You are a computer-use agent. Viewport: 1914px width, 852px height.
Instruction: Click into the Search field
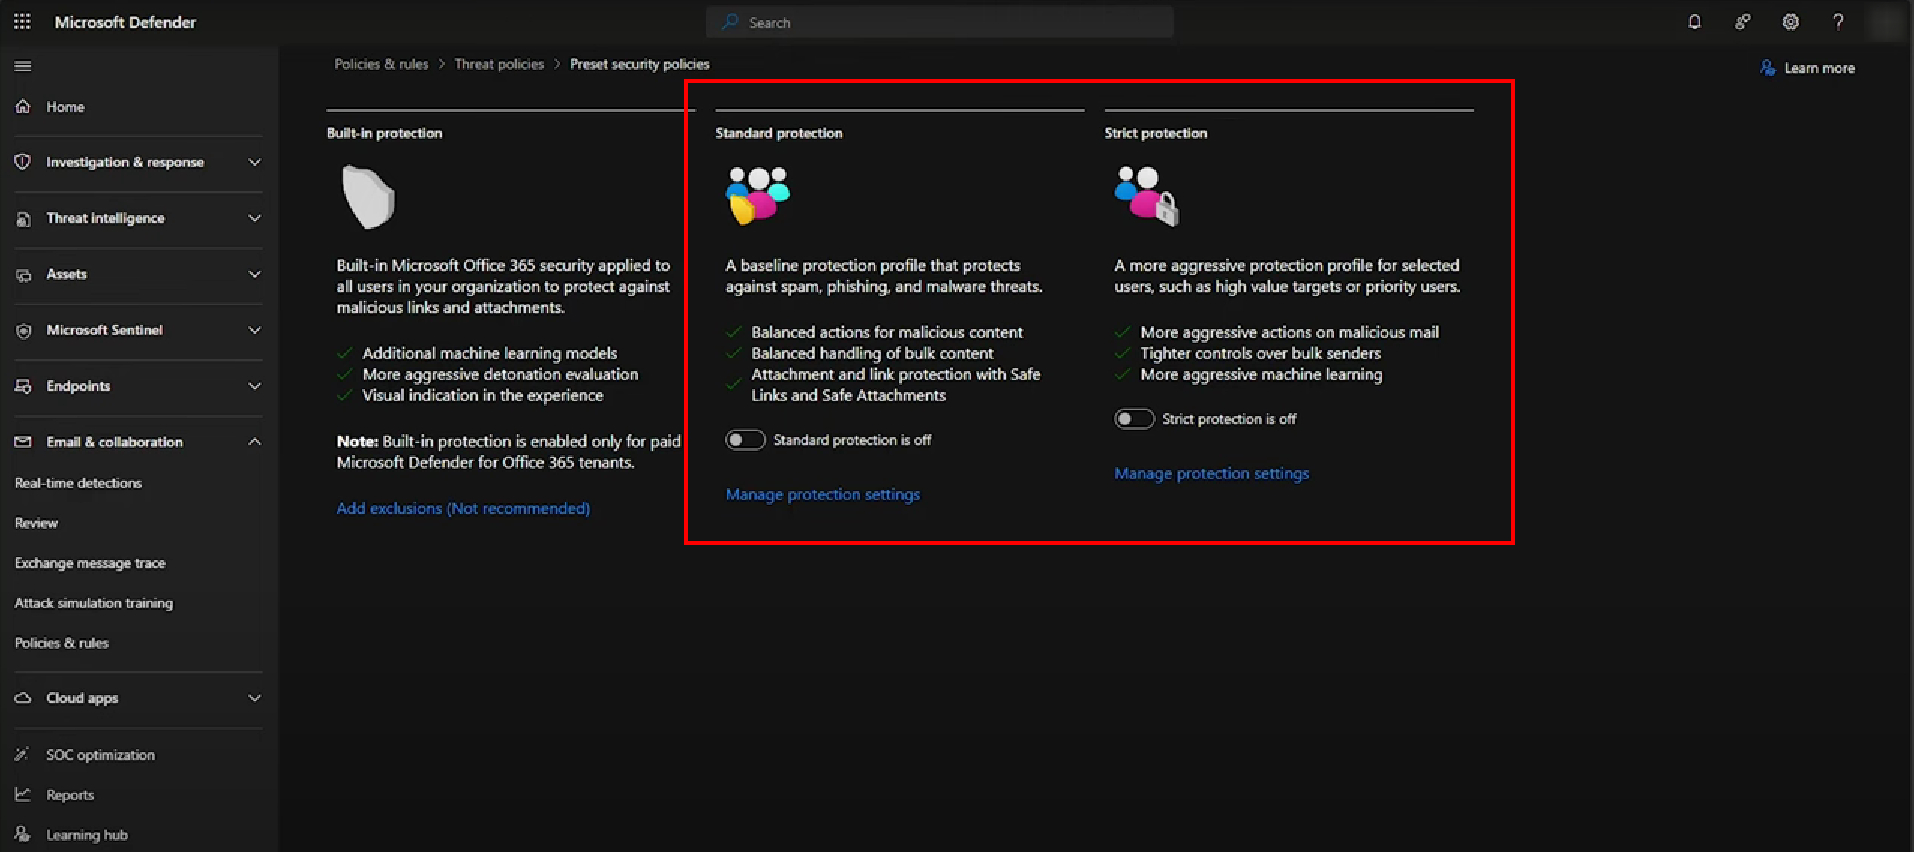tap(940, 22)
